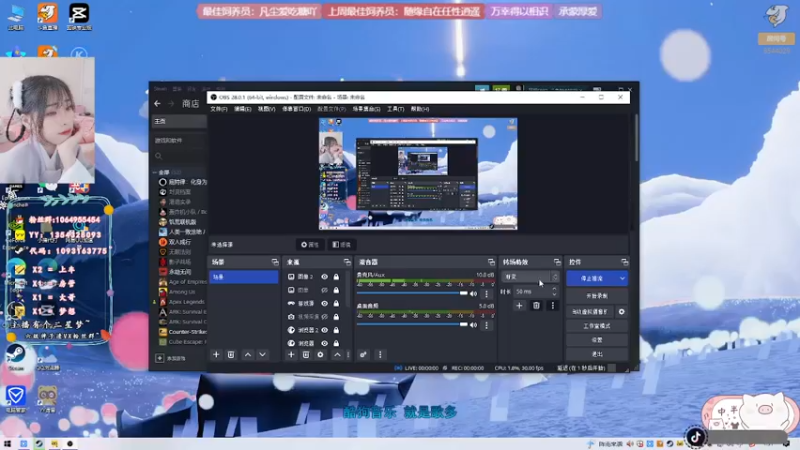The image size is (800, 450).
Task: Open advanced audio properties gears in mixer
Action: [x=363, y=355]
